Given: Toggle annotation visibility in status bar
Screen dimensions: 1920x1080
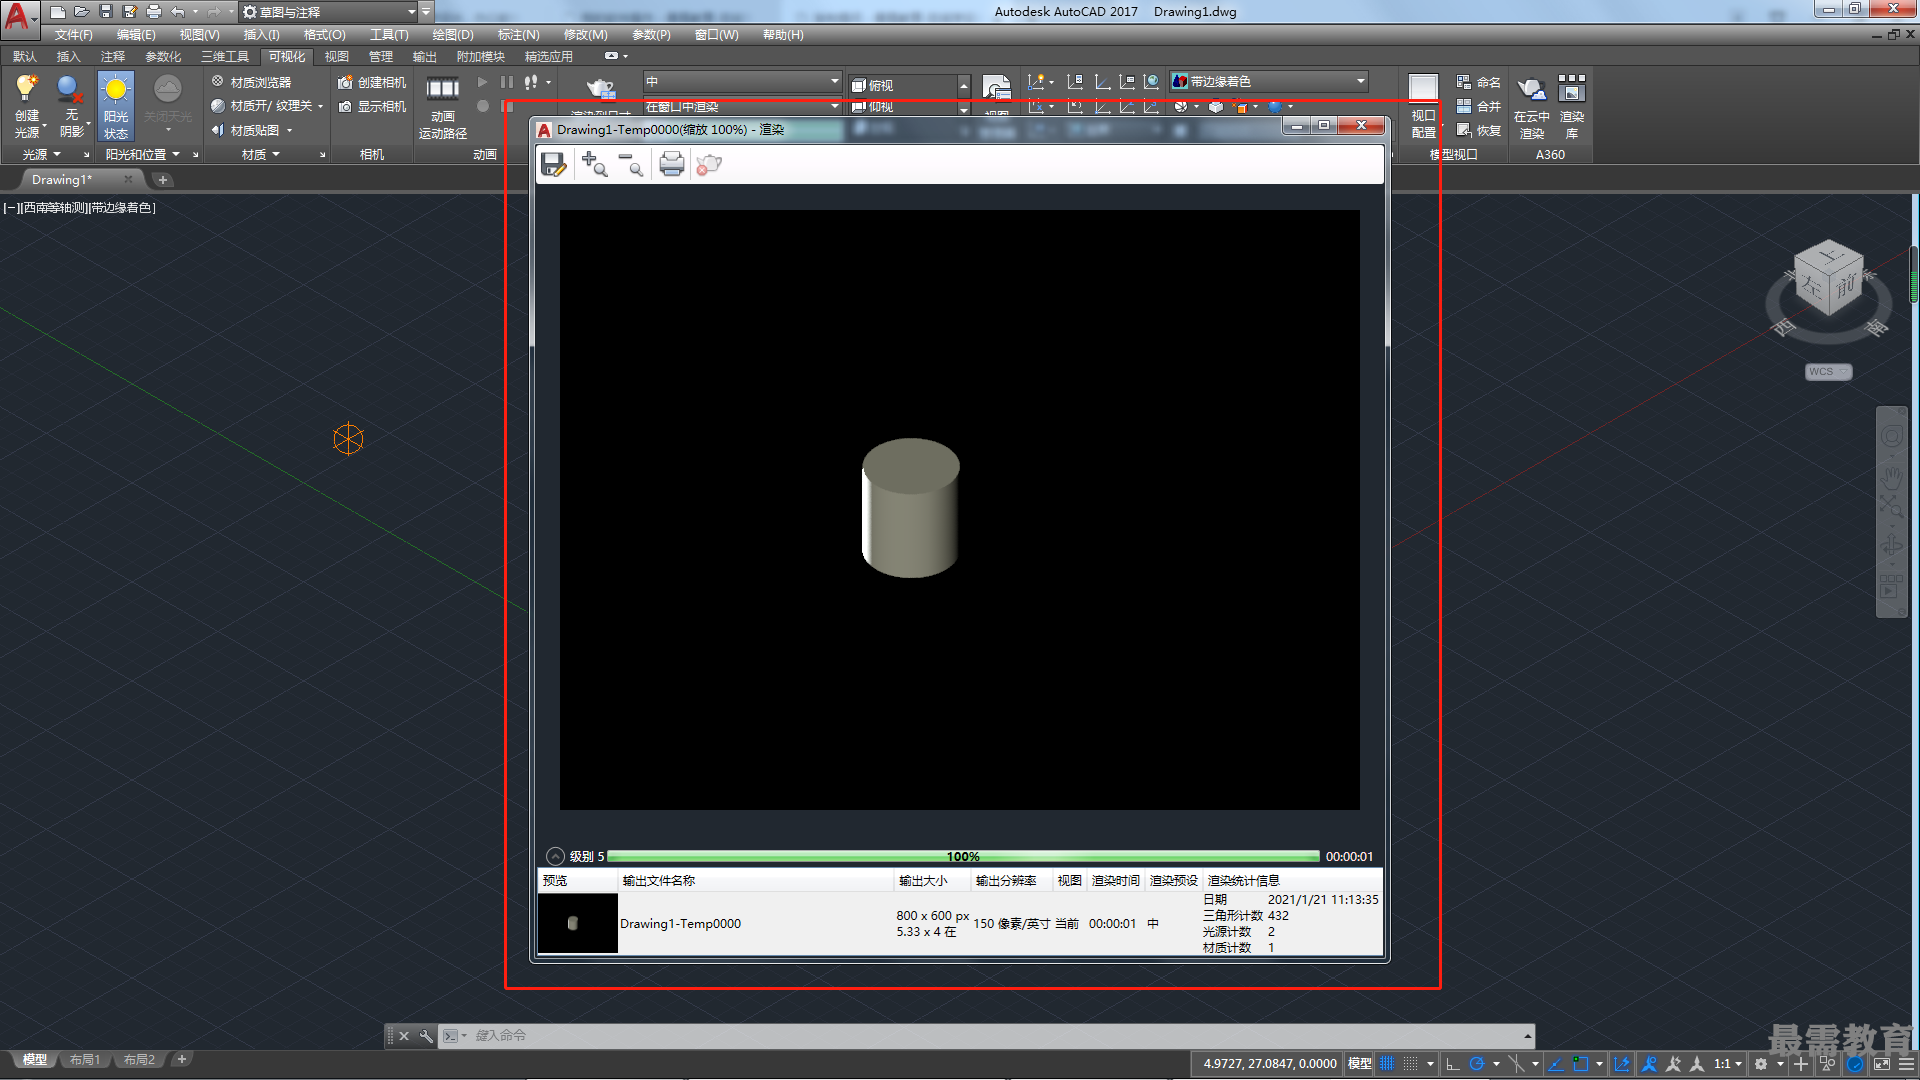Looking at the screenshot, I should click(x=1650, y=1064).
